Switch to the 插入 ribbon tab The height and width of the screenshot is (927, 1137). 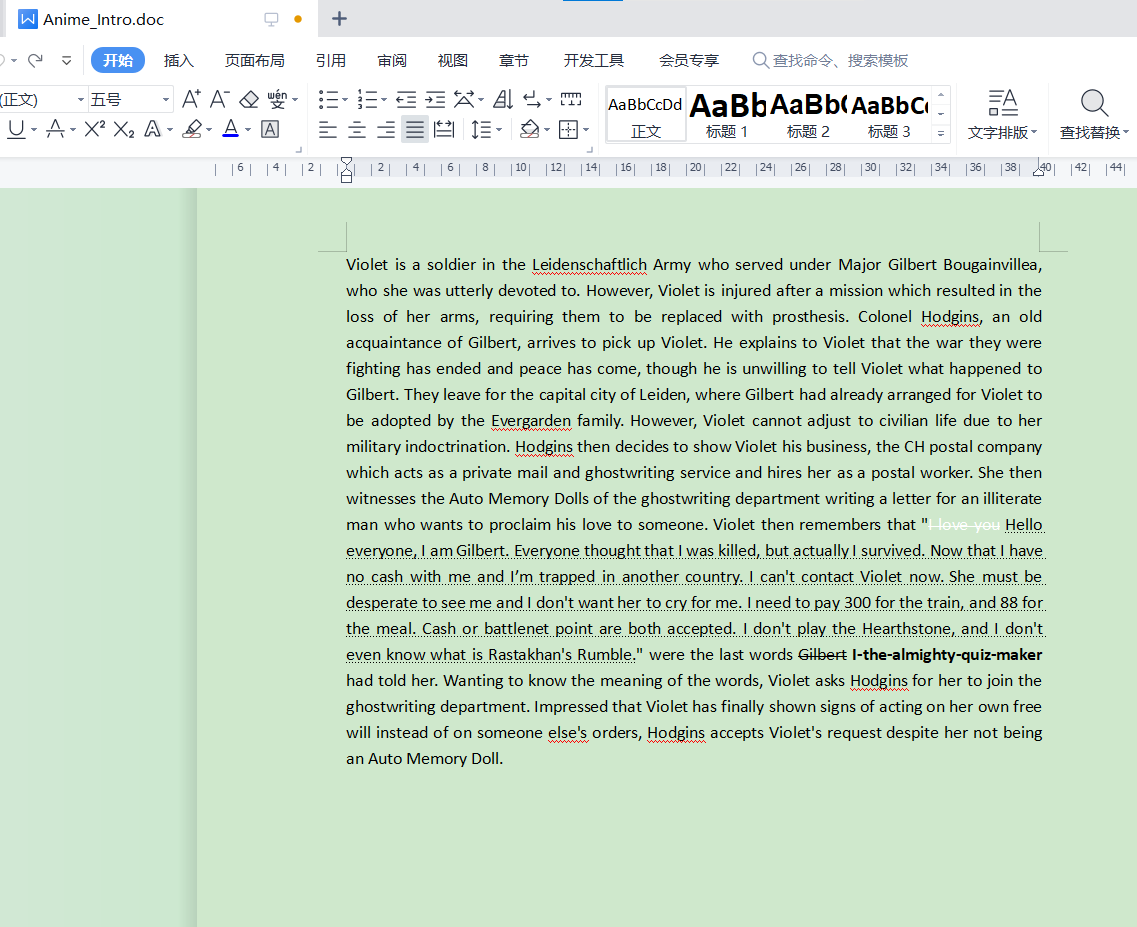[x=178, y=61]
